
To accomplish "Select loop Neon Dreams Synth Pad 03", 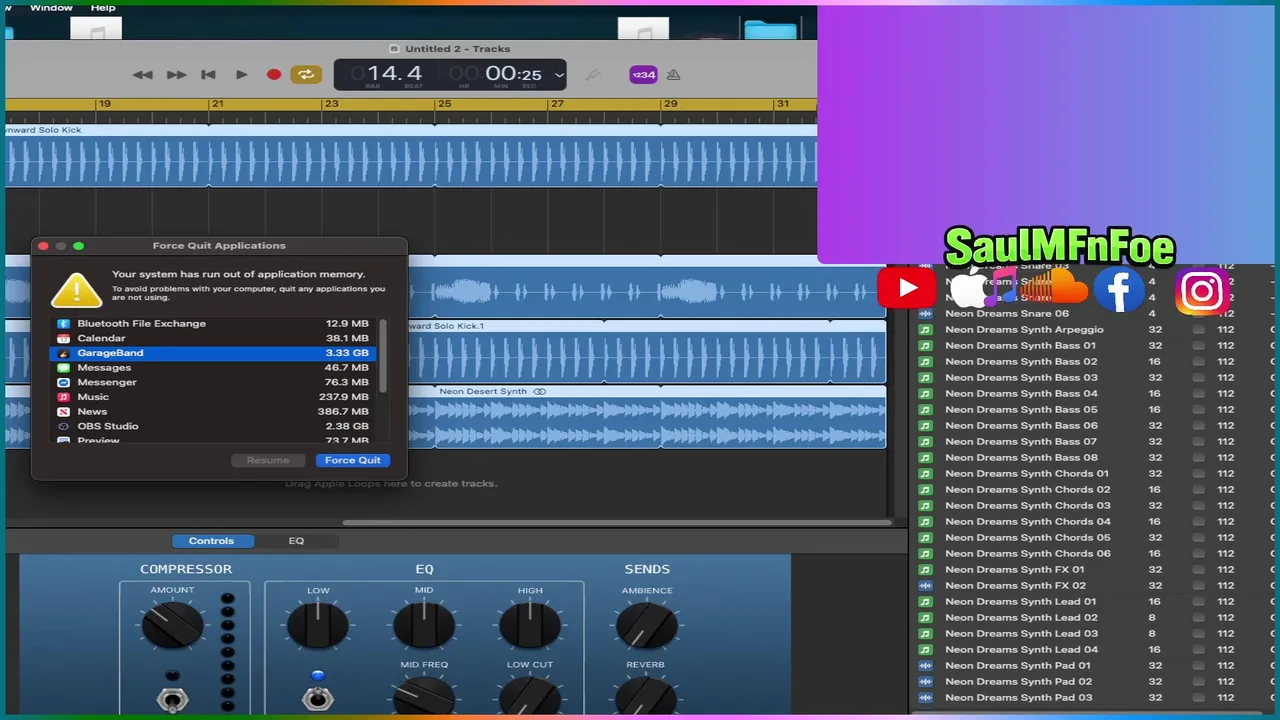I will pos(1018,697).
